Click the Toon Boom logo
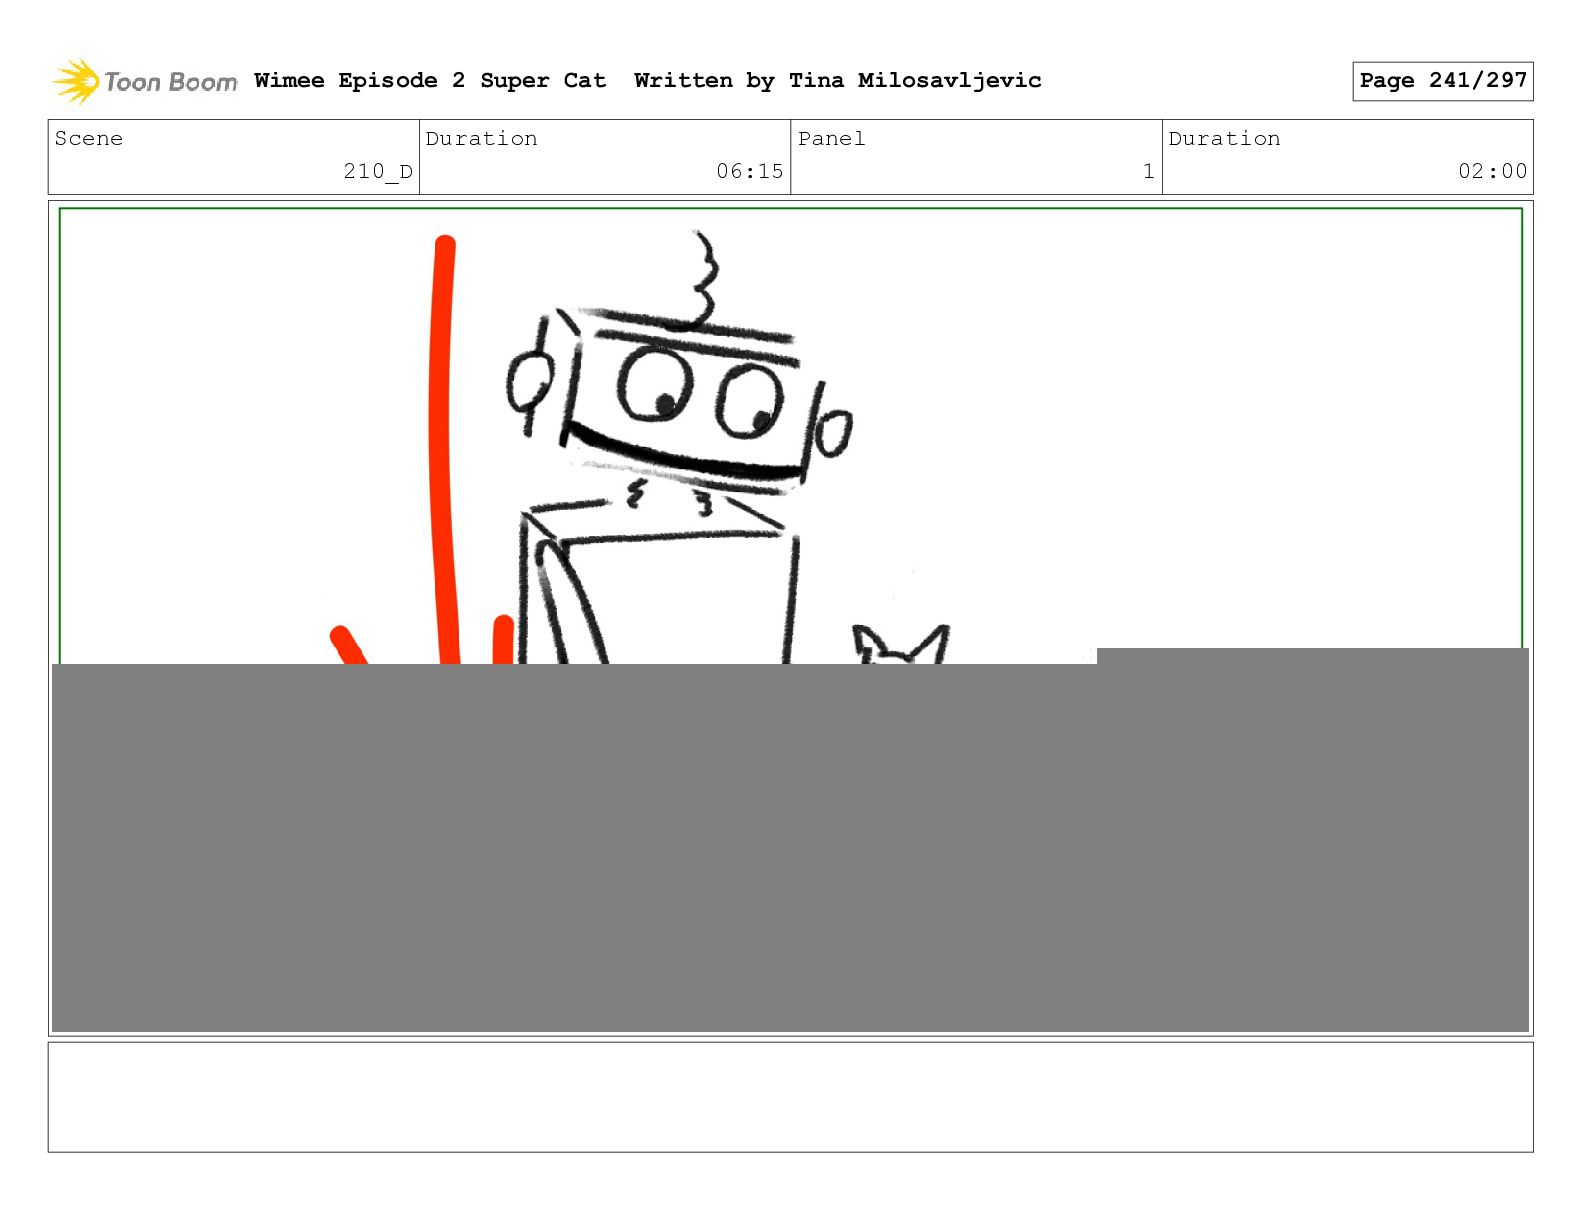 click(145, 81)
